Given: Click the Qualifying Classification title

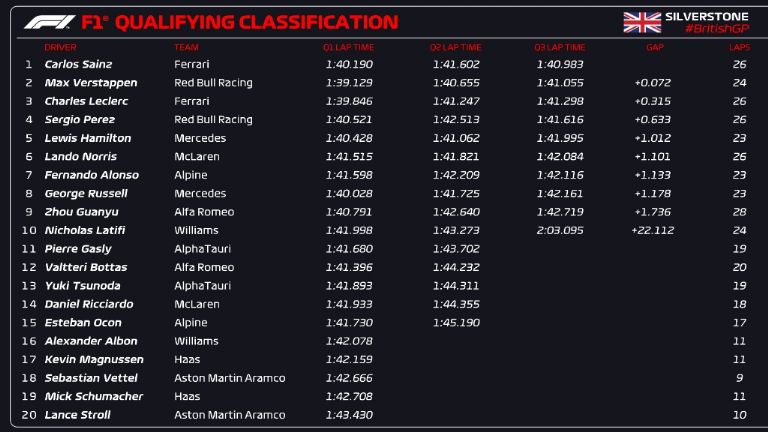Looking at the screenshot, I should pos(256,22).
